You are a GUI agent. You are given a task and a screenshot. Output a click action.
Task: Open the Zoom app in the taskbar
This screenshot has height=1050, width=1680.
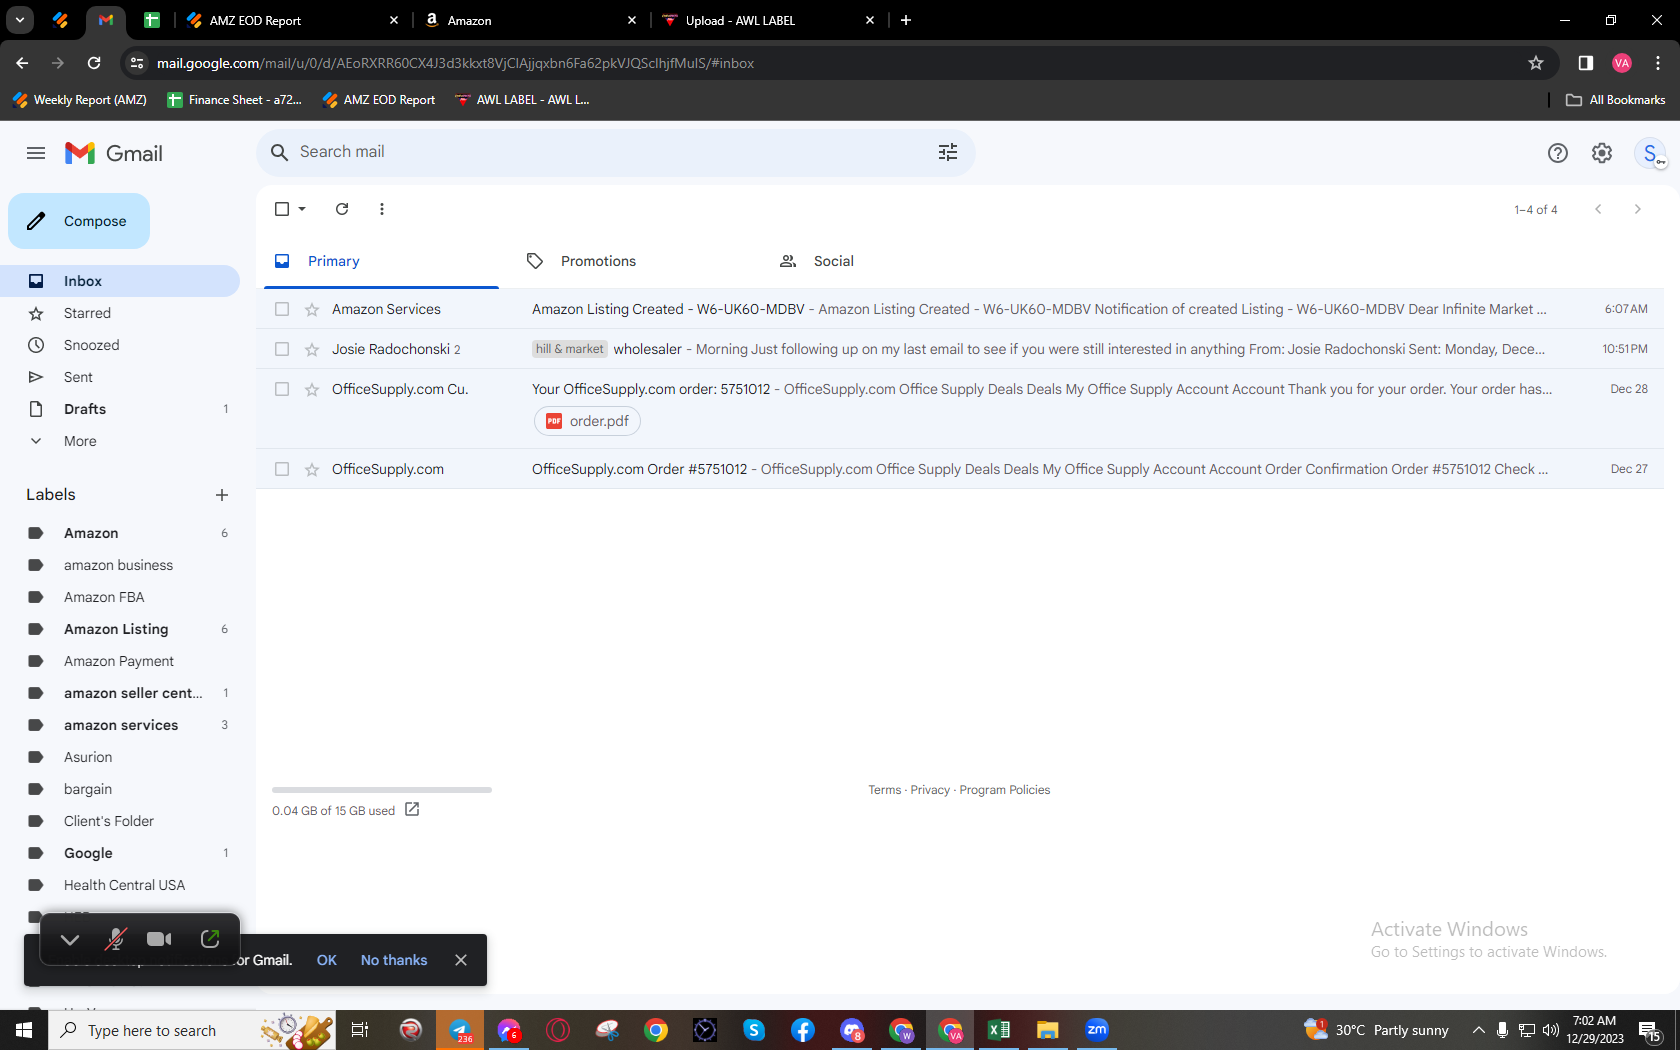pos(1097,1030)
